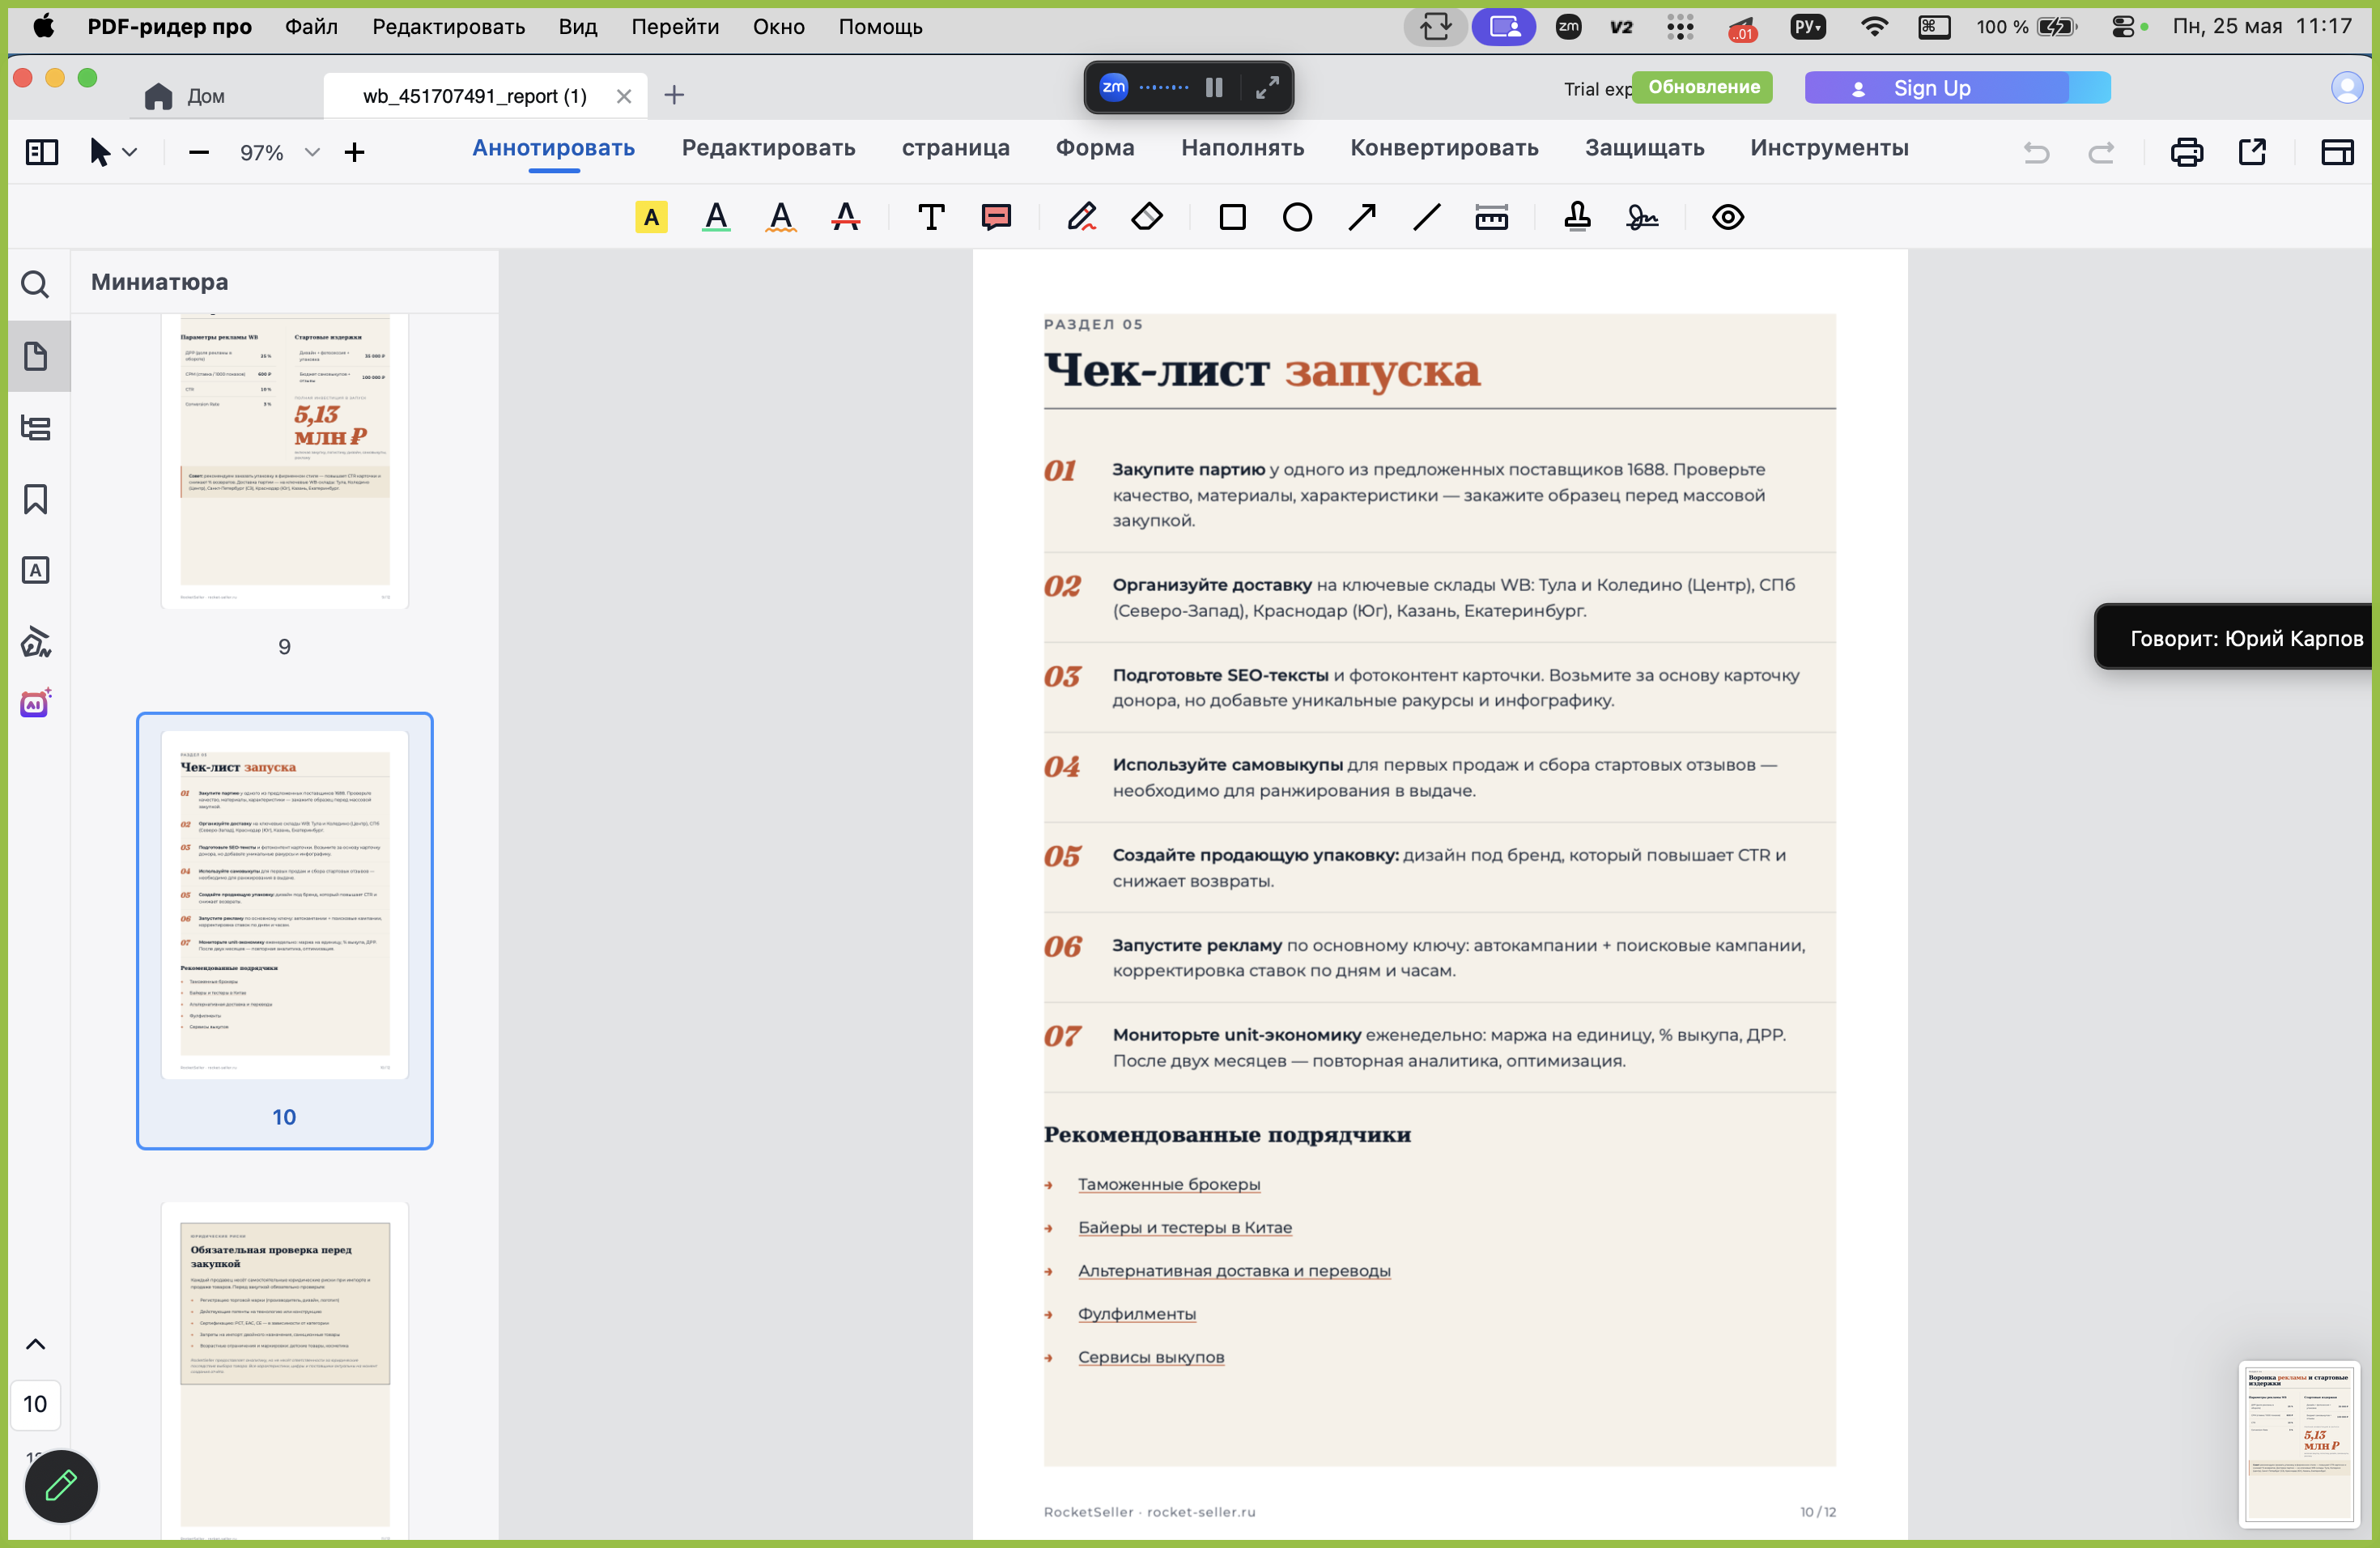The width and height of the screenshot is (2380, 1548).
Task: Switch to the Редактировать toolbar tab
Action: coord(768,148)
